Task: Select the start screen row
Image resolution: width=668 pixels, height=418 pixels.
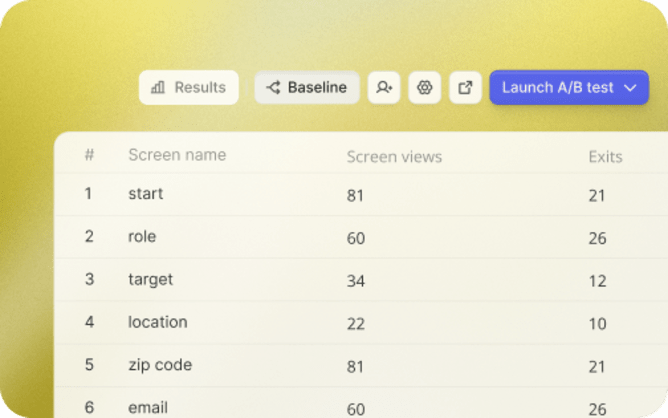Action: pyautogui.click(x=361, y=194)
